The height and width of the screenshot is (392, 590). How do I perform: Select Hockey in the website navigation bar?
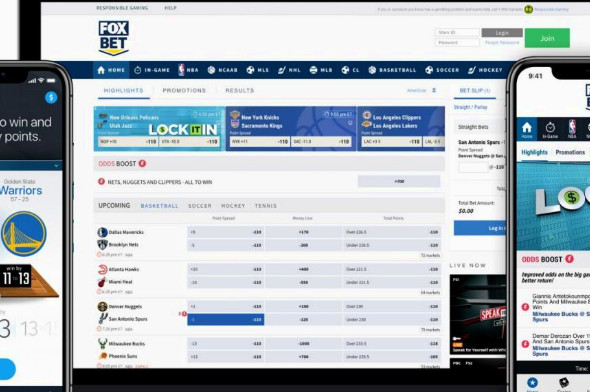[x=485, y=70]
